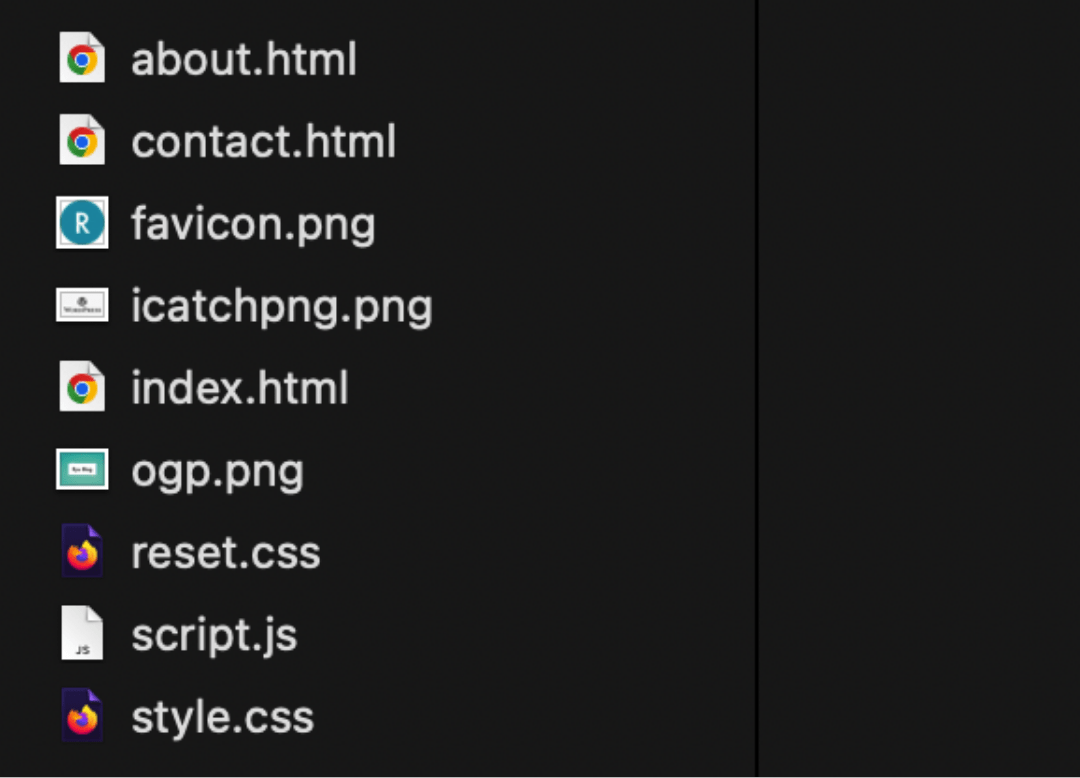Image resolution: width=1080 pixels, height=778 pixels.
Task: Select the index.html file name
Action: pyautogui.click(x=240, y=388)
